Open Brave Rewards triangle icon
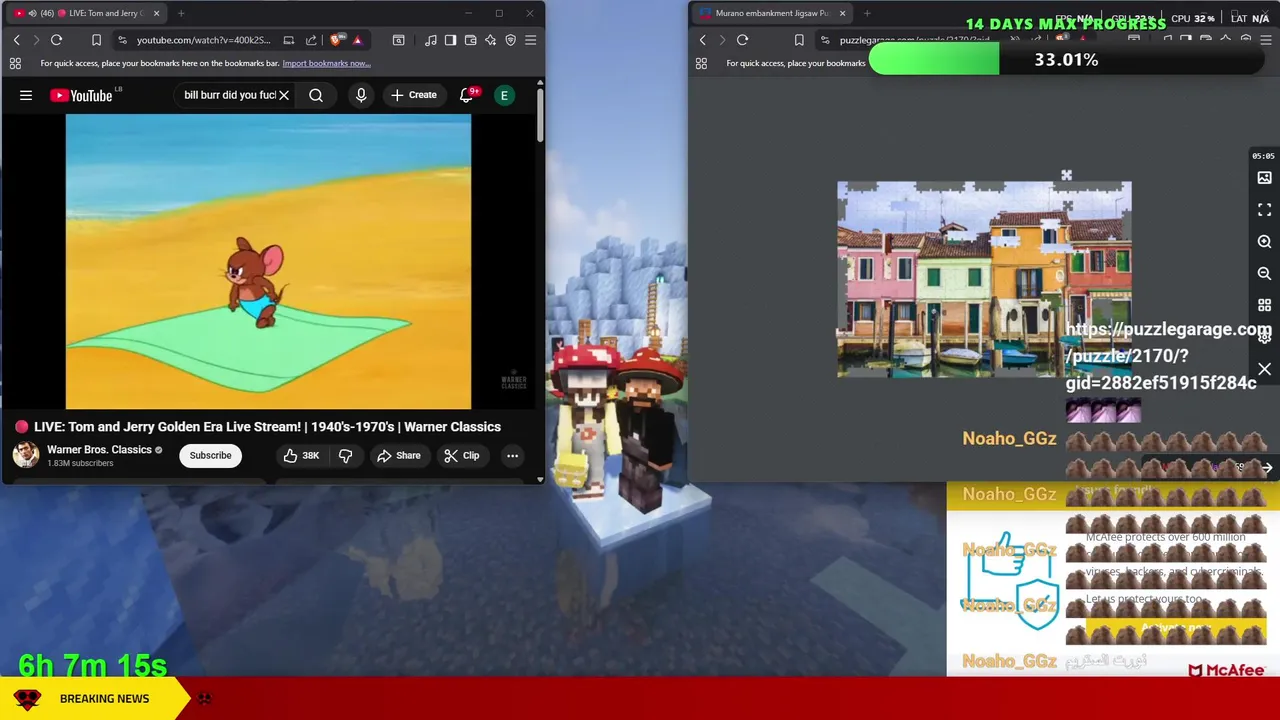Image resolution: width=1280 pixels, height=720 pixels. (357, 40)
